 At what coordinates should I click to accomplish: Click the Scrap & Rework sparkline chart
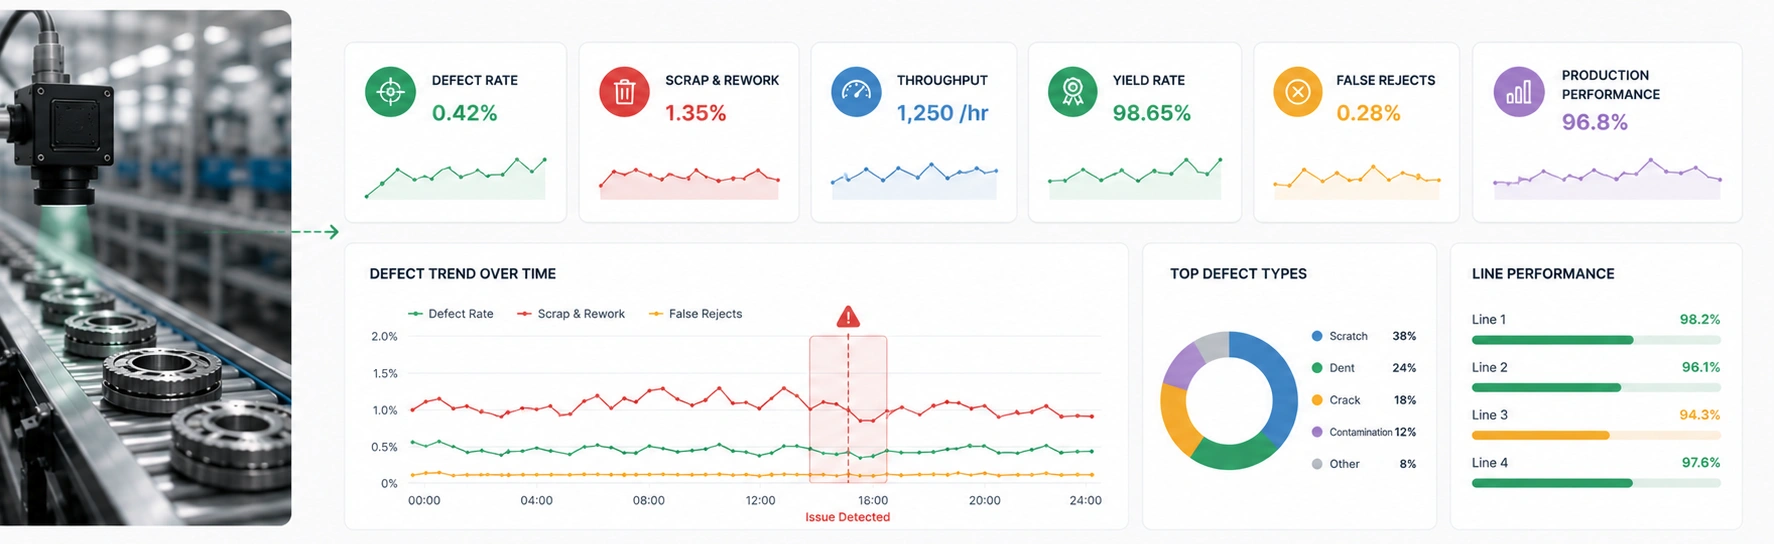tap(689, 182)
